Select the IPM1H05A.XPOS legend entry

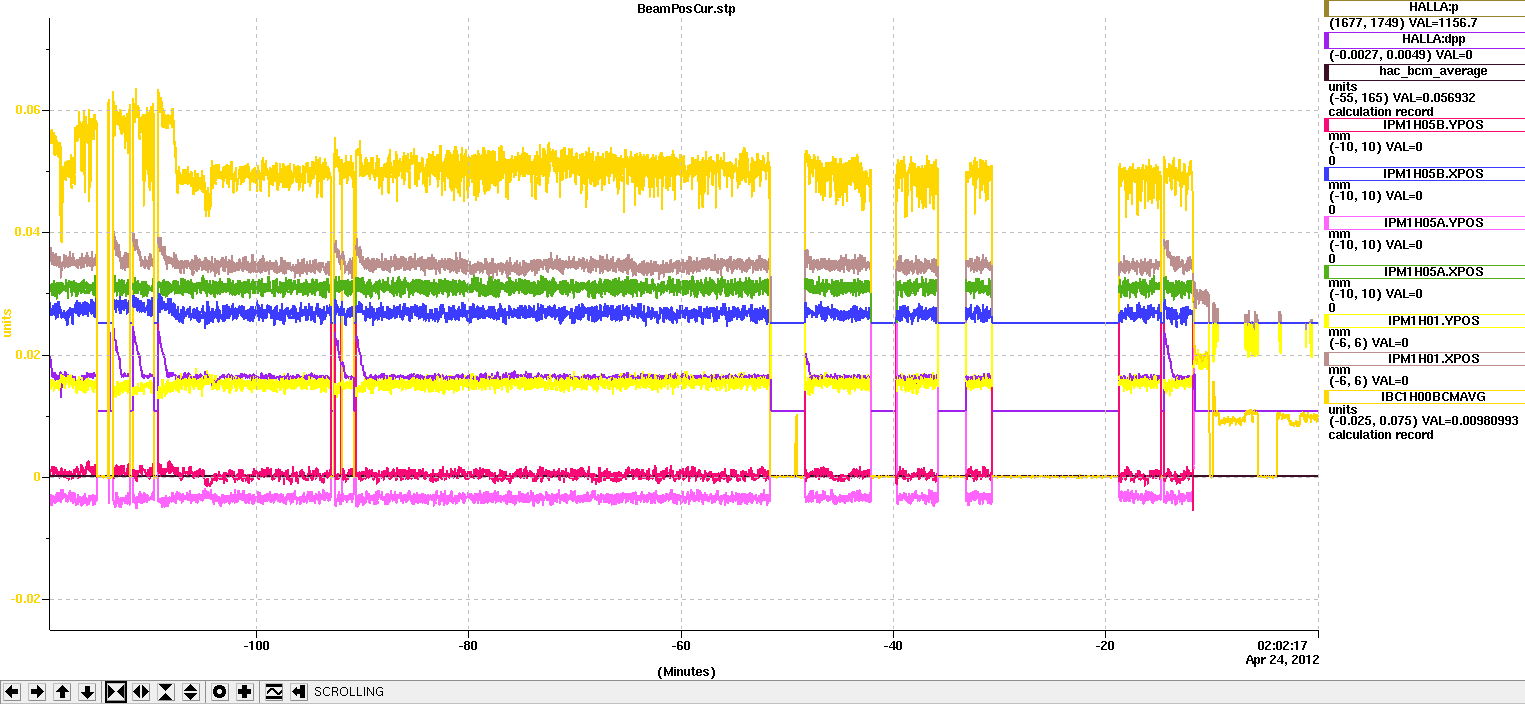click(x=1424, y=272)
